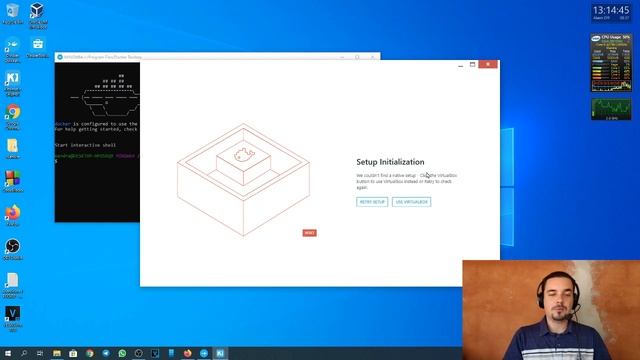Focus the Docker terminal prompt line
This screenshot has height=360, width=640.
point(56,161)
